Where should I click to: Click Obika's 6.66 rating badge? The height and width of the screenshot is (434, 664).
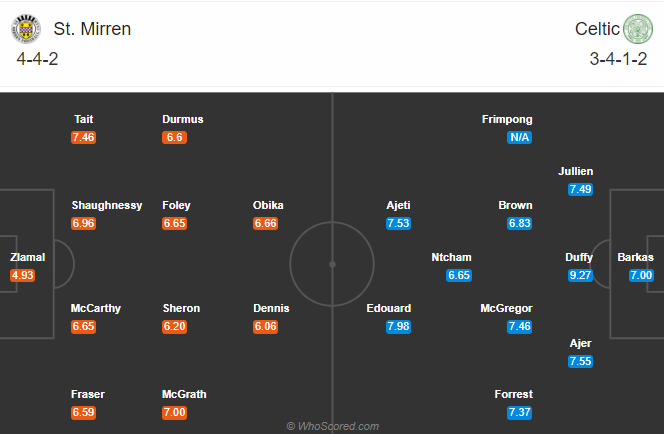click(x=266, y=223)
